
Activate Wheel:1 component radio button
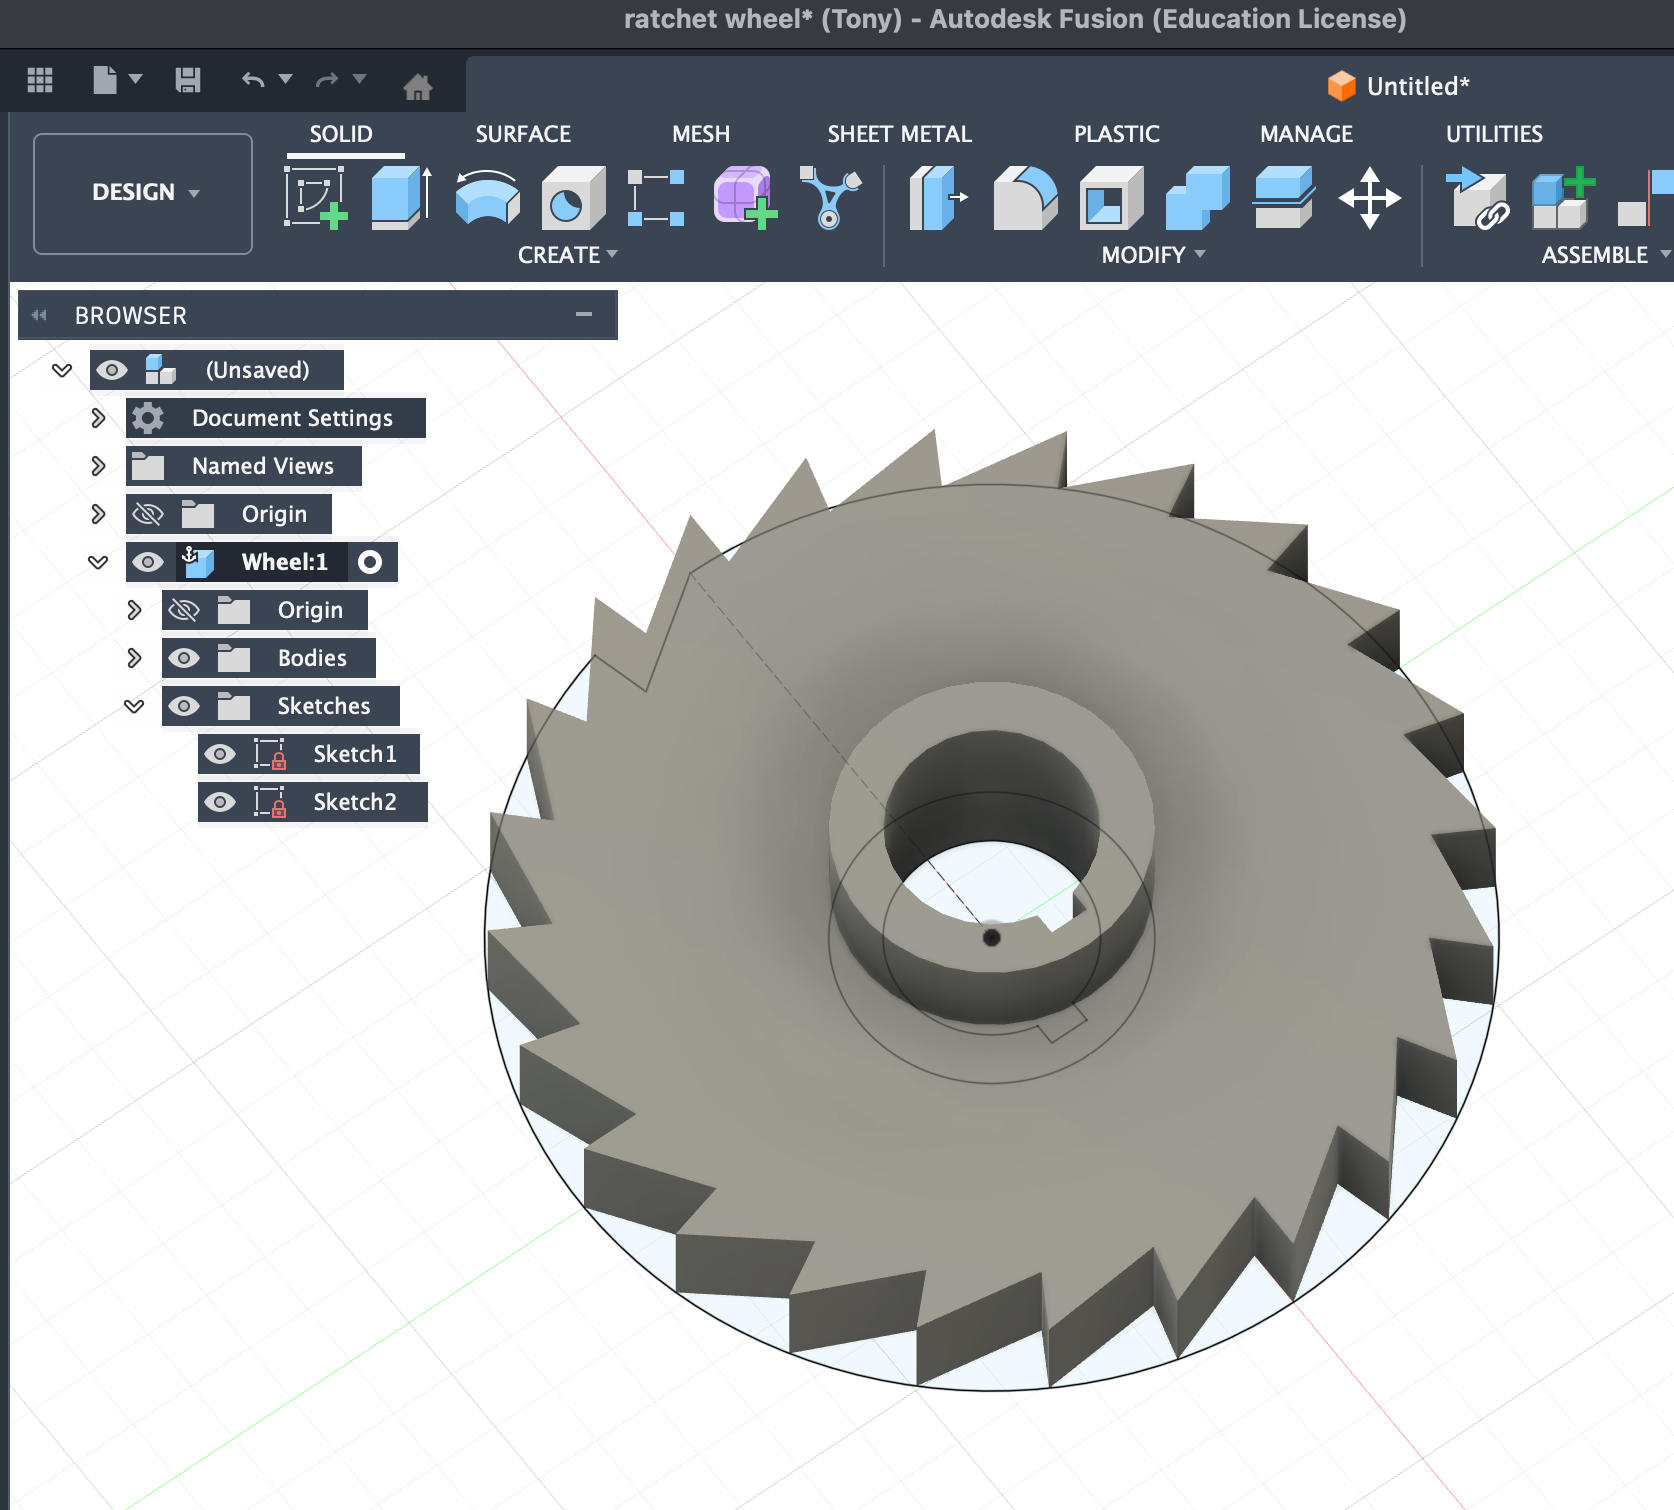(x=370, y=562)
